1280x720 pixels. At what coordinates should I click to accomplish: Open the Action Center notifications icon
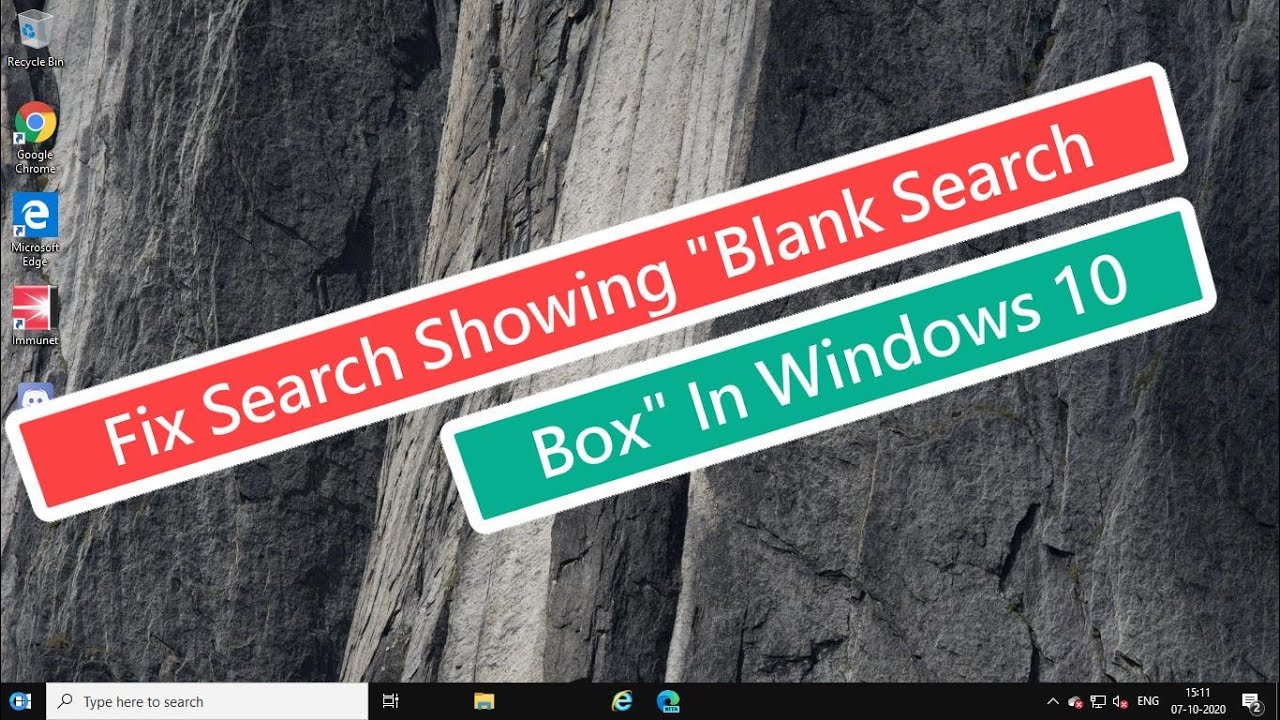pos(1250,702)
